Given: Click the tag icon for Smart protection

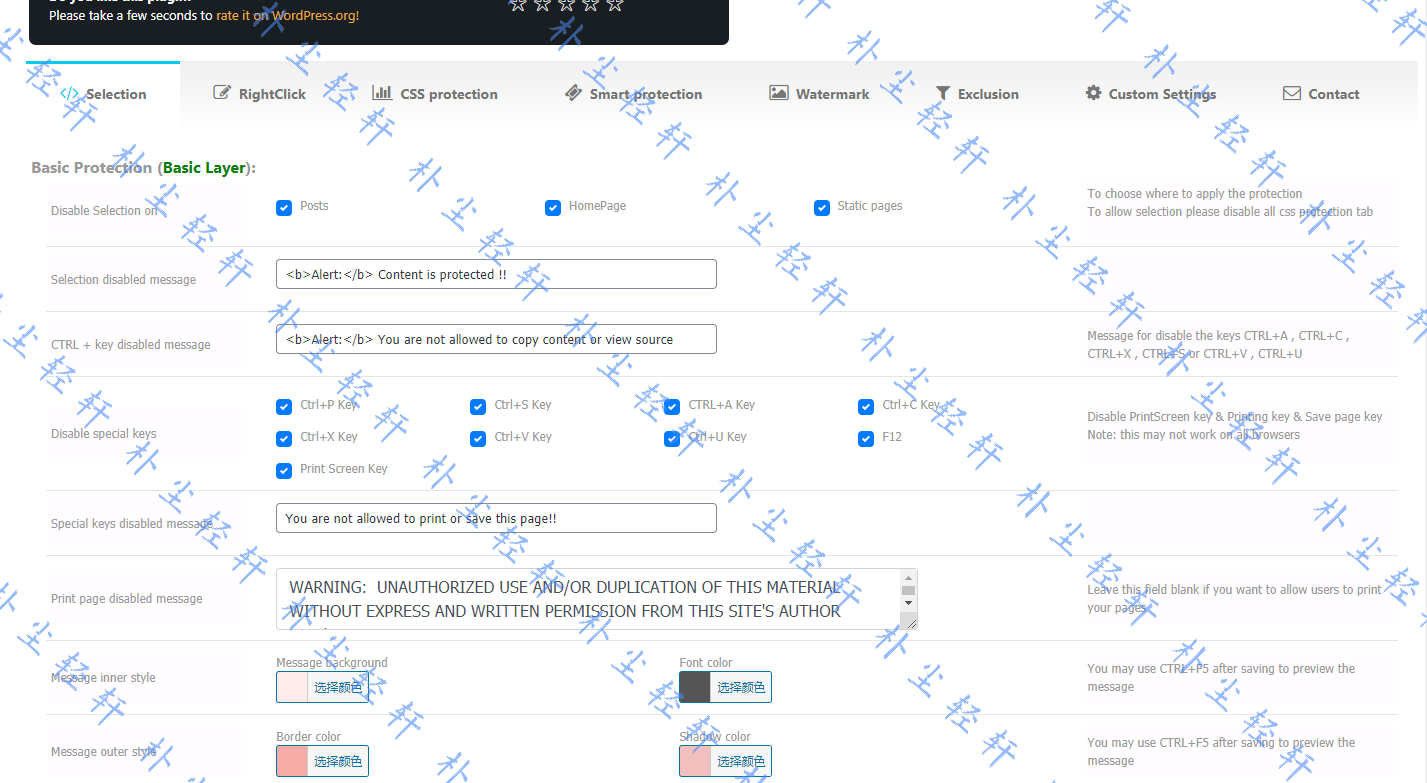Looking at the screenshot, I should coord(574,92).
